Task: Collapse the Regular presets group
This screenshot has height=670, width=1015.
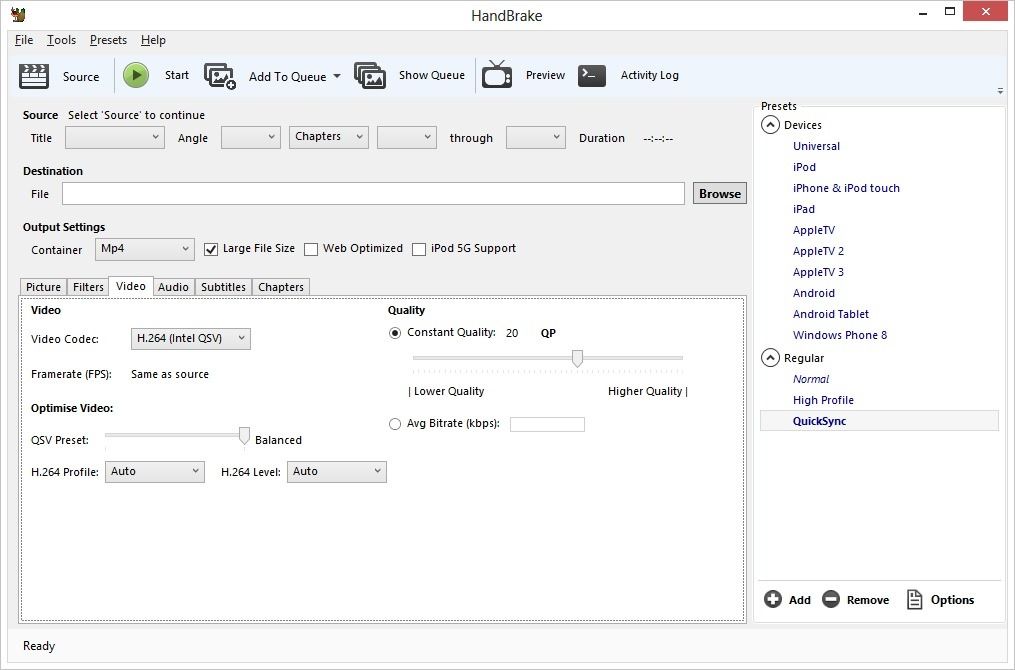Action: (770, 358)
